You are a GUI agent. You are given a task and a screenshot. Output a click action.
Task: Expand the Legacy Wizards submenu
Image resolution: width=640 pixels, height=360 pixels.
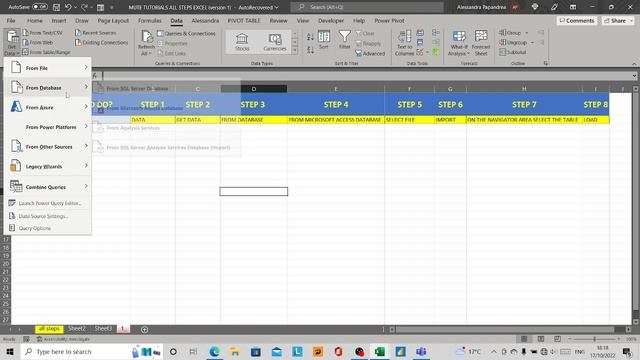48,166
